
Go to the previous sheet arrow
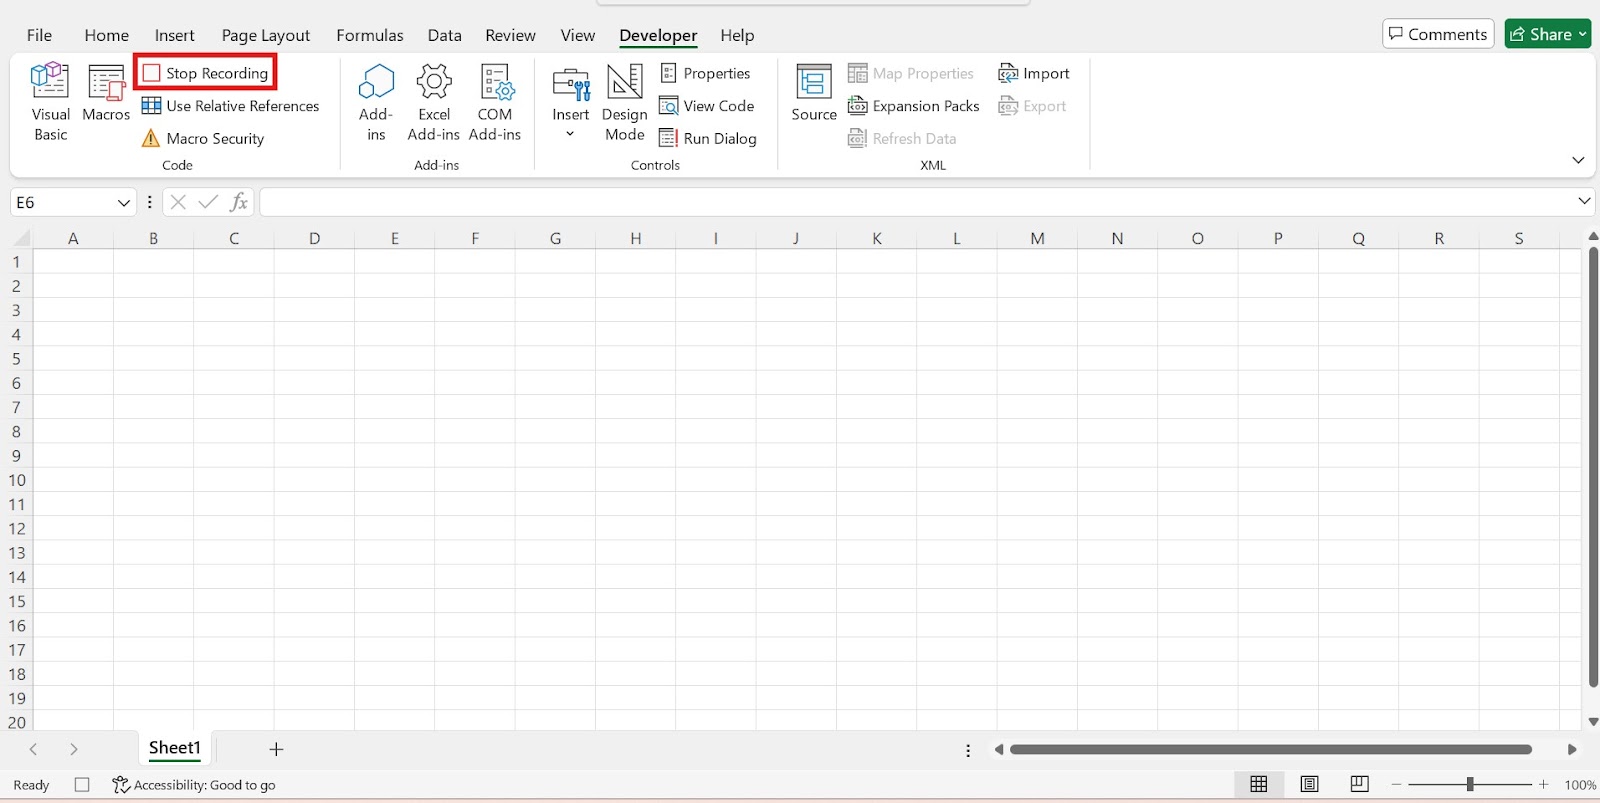[33, 749]
